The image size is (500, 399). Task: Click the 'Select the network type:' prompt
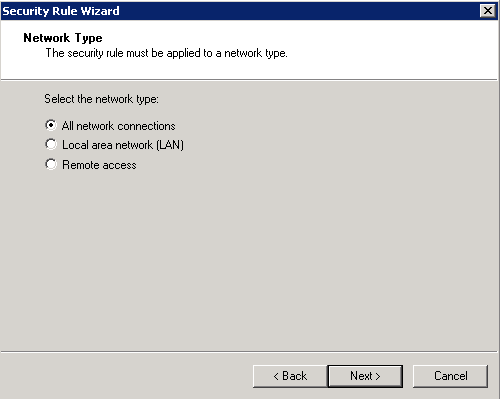coord(101,99)
